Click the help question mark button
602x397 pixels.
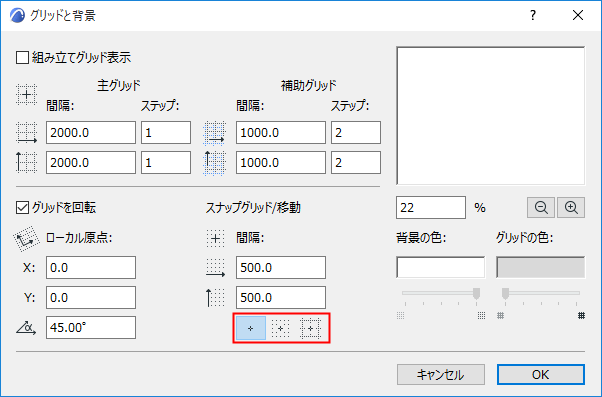pos(533,15)
